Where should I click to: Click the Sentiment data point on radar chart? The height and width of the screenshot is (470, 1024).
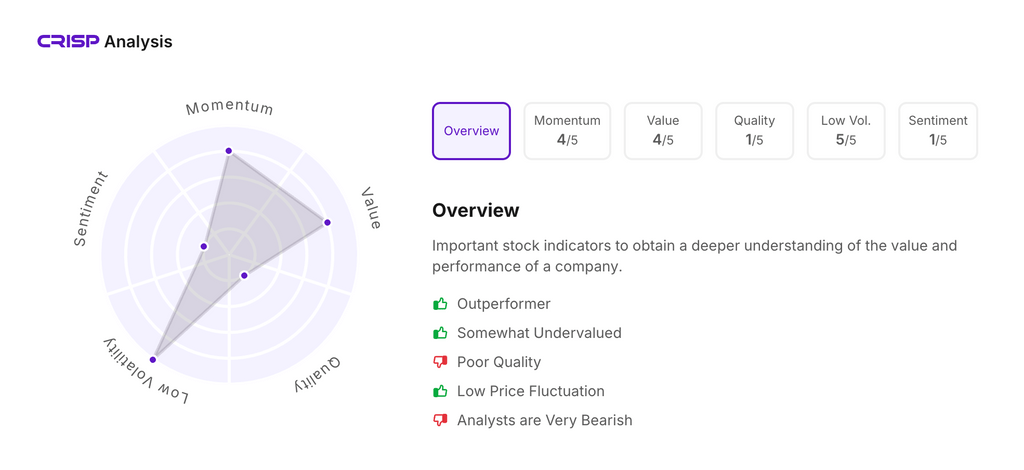point(204,246)
